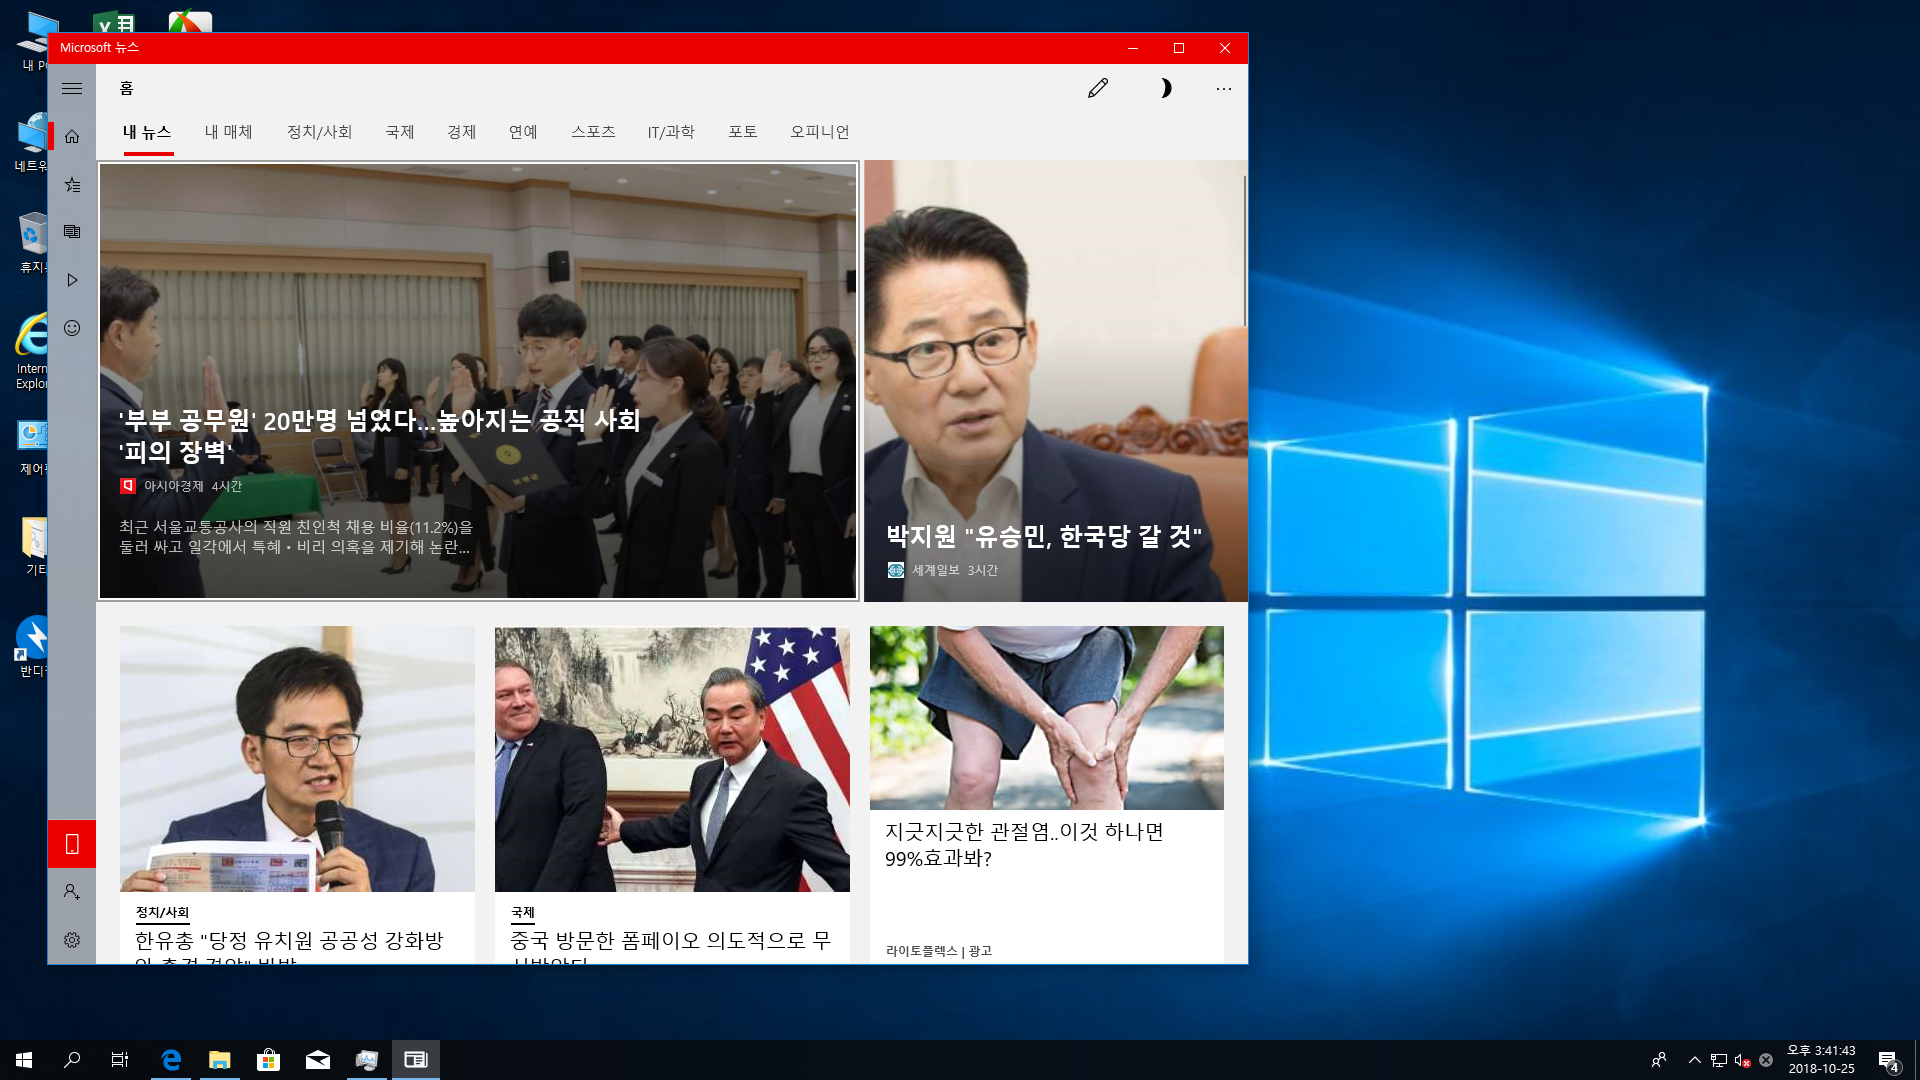The height and width of the screenshot is (1080, 1920).
Task: Switch to the 오피니언 tab
Action: [819, 132]
